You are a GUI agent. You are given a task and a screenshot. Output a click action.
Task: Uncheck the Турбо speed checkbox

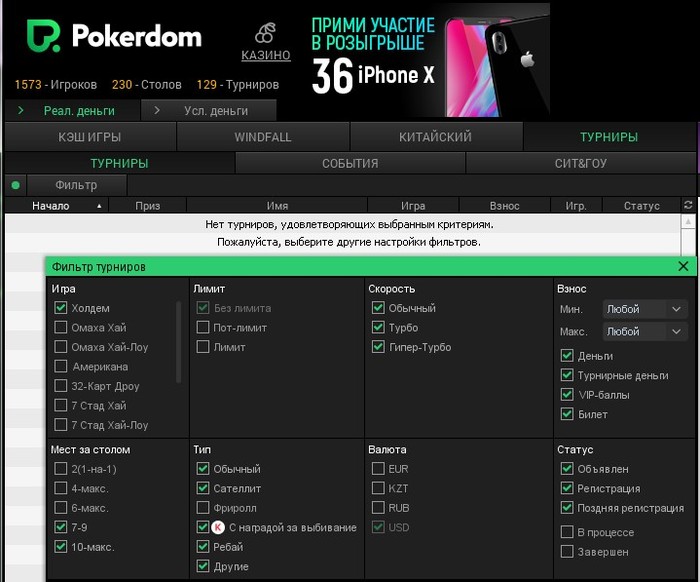point(378,328)
